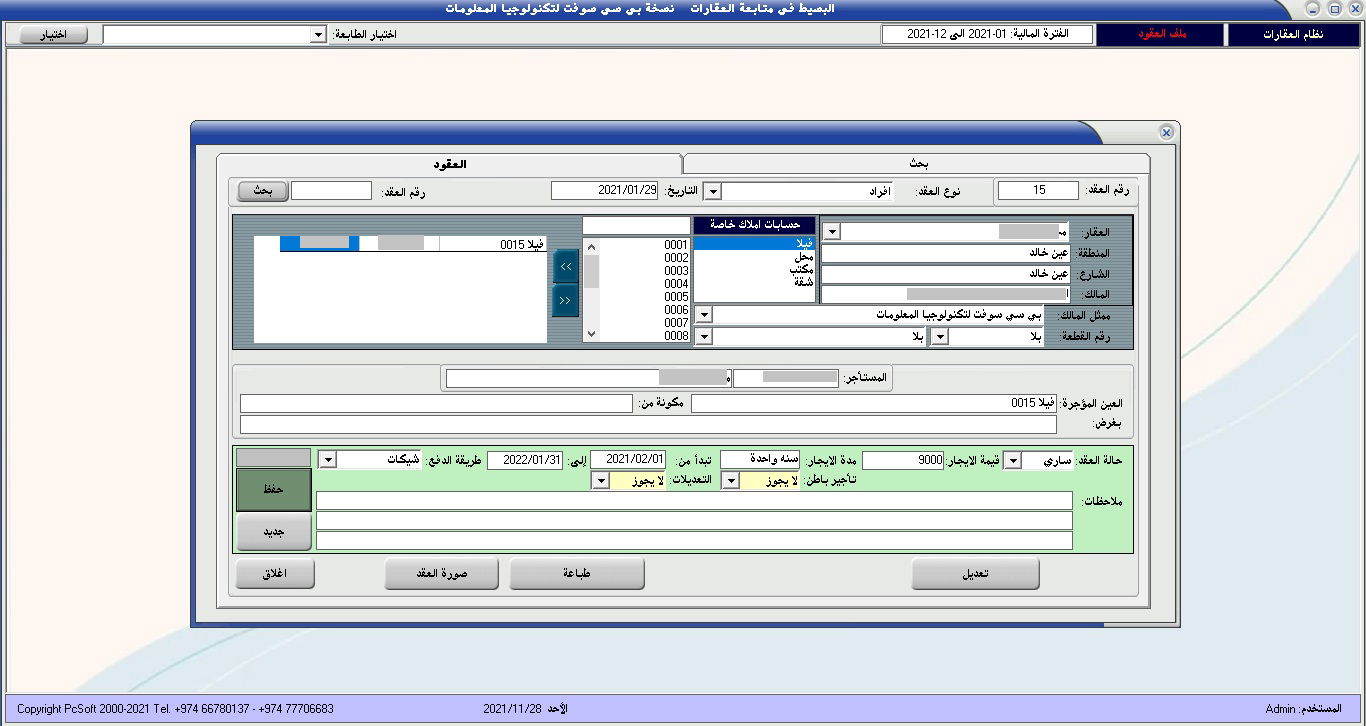
Task: Open the نظام العقارات top tab
Action: (1295, 35)
